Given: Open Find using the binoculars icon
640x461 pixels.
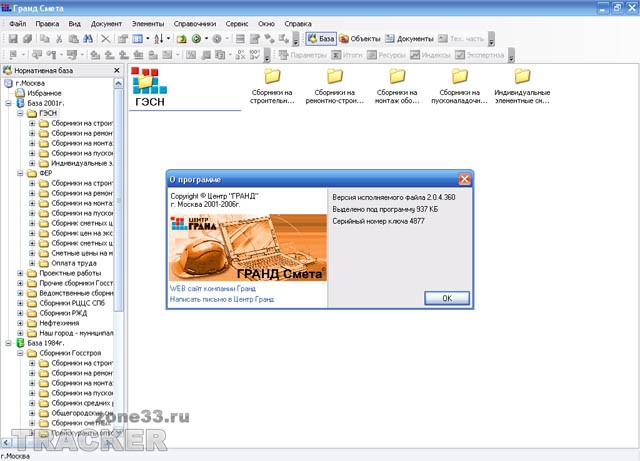Looking at the screenshot, I should [x=88, y=39].
